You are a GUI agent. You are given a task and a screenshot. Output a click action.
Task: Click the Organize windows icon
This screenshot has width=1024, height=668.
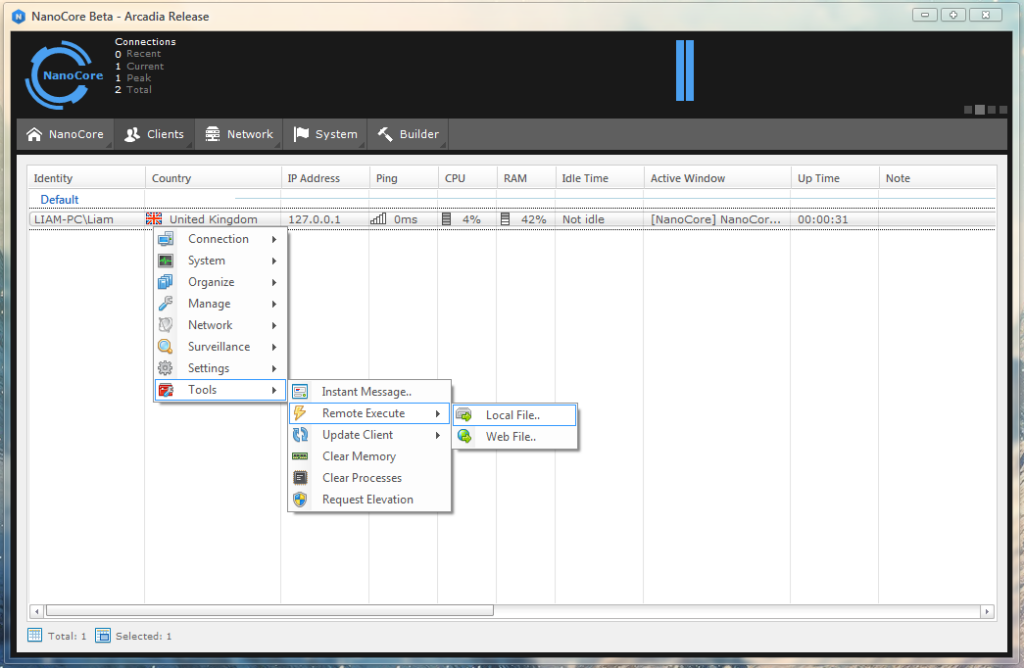click(x=166, y=282)
